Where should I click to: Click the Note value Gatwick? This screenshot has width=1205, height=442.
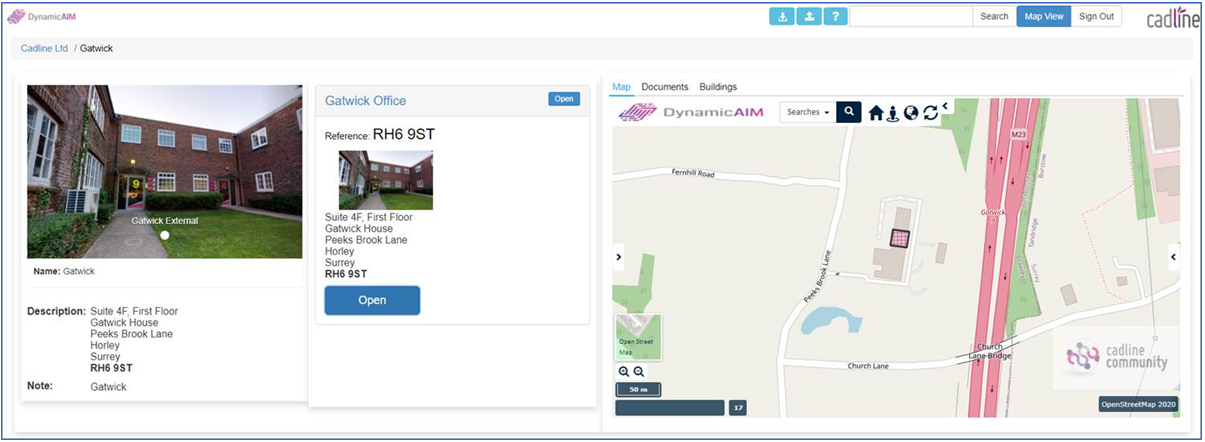pyautogui.click(x=108, y=387)
